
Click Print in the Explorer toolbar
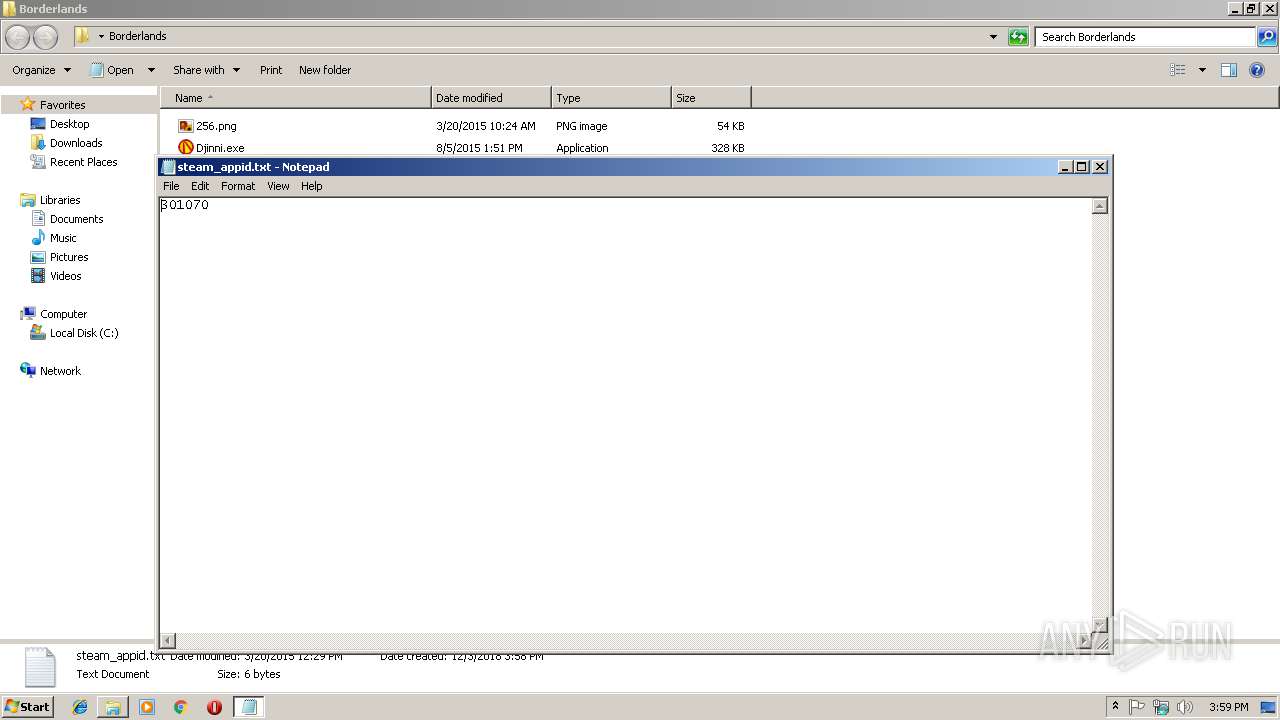(271, 70)
